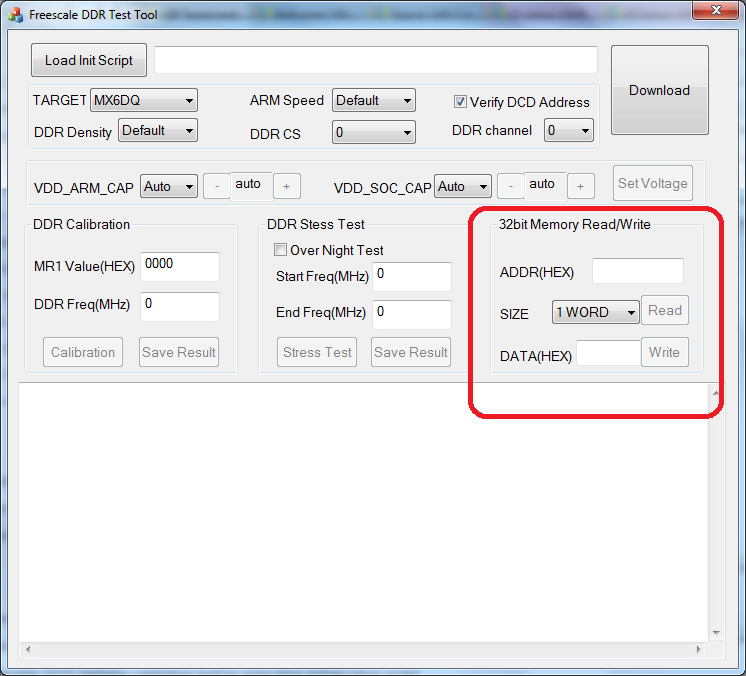Click the VDD_SOC_CAP auto value field
The image size is (746, 676).
tap(546, 186)
